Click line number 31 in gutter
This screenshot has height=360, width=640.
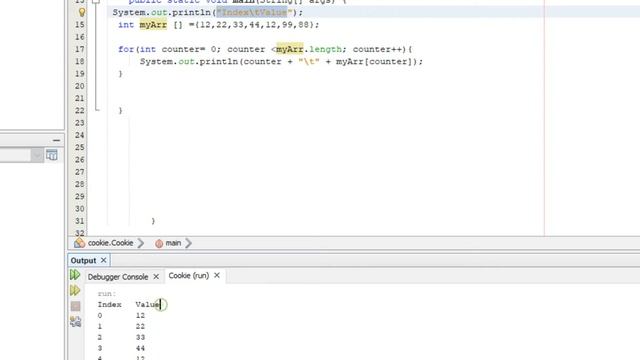coord(80,221)
